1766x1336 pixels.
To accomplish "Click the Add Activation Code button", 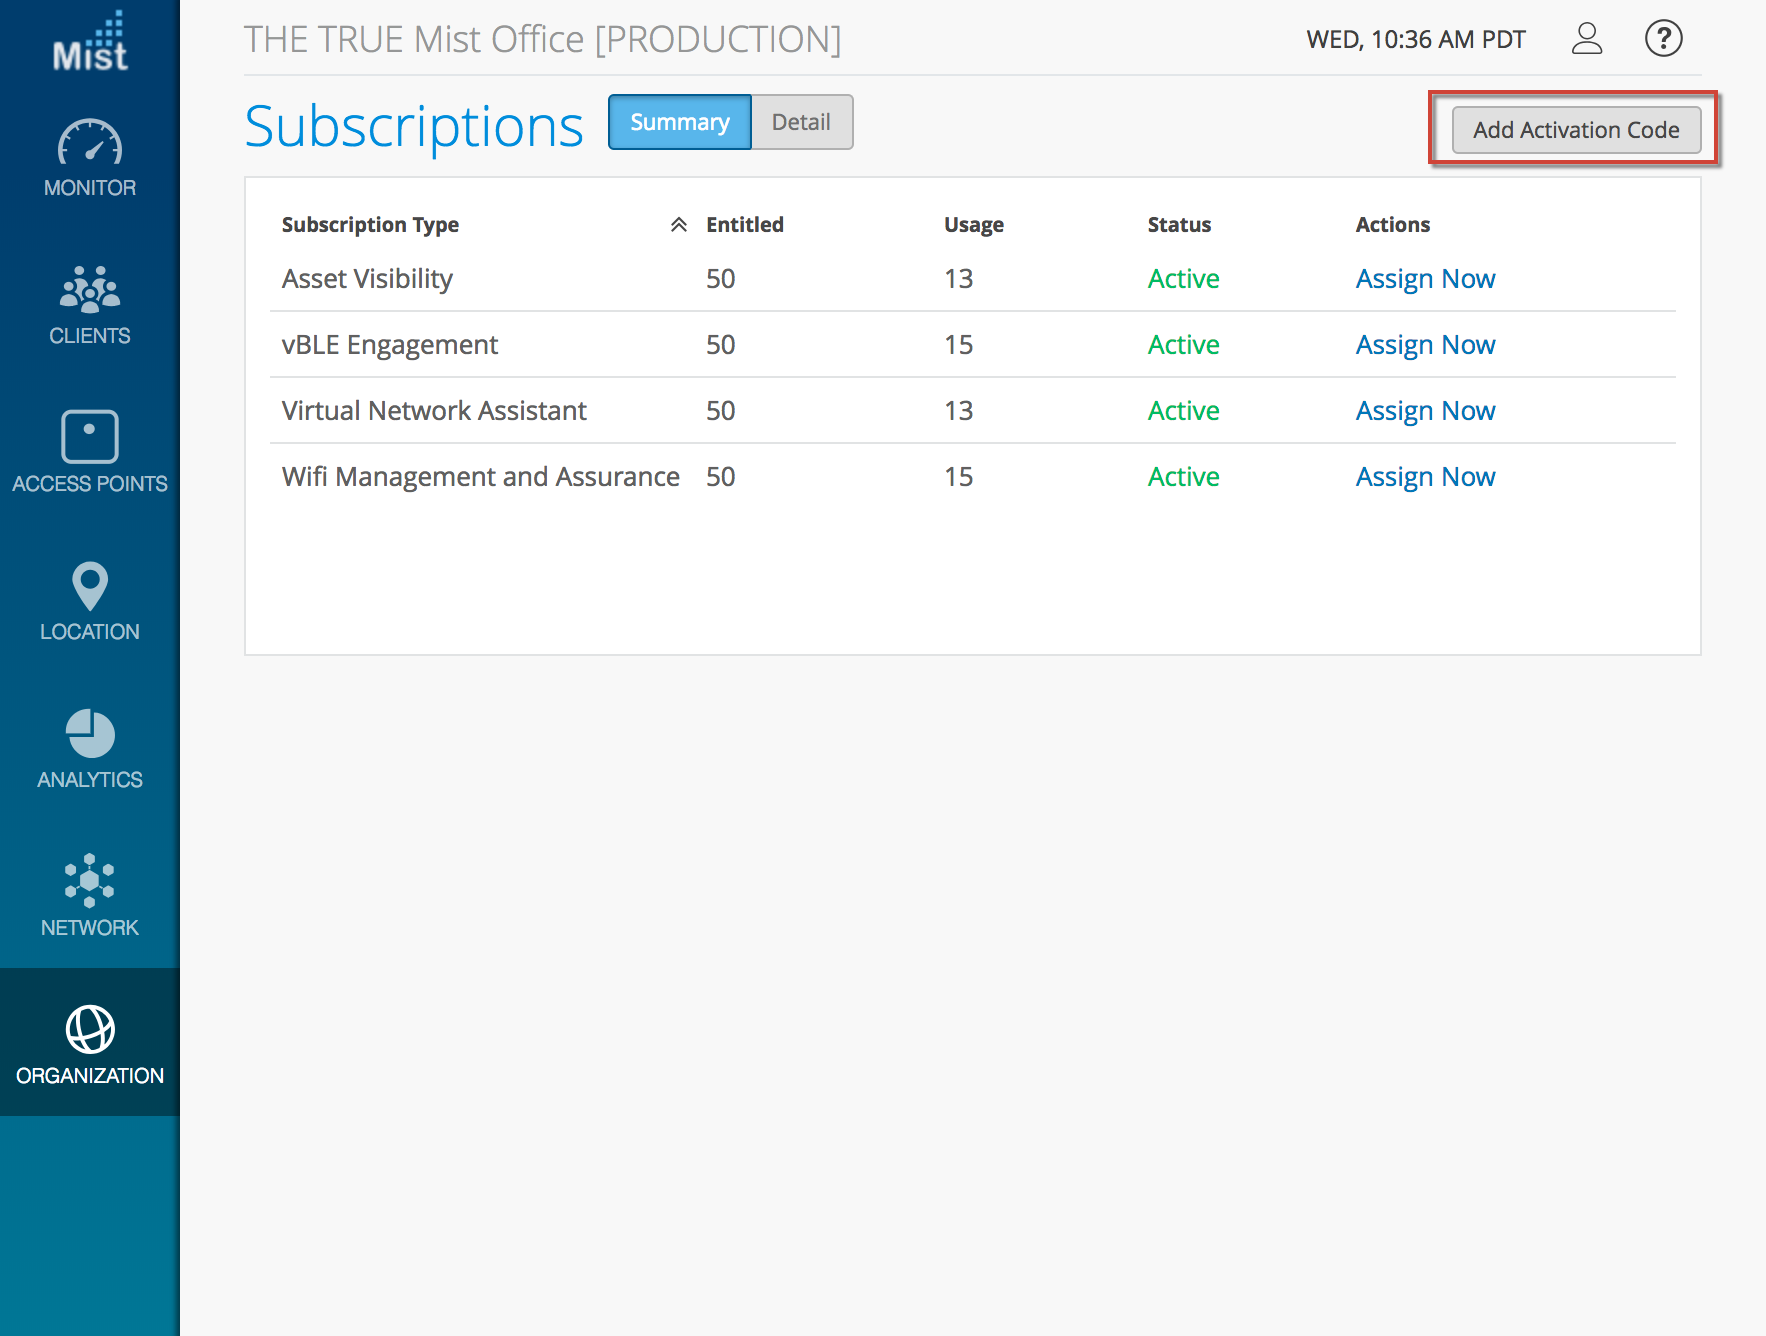I will [1576, 130].
